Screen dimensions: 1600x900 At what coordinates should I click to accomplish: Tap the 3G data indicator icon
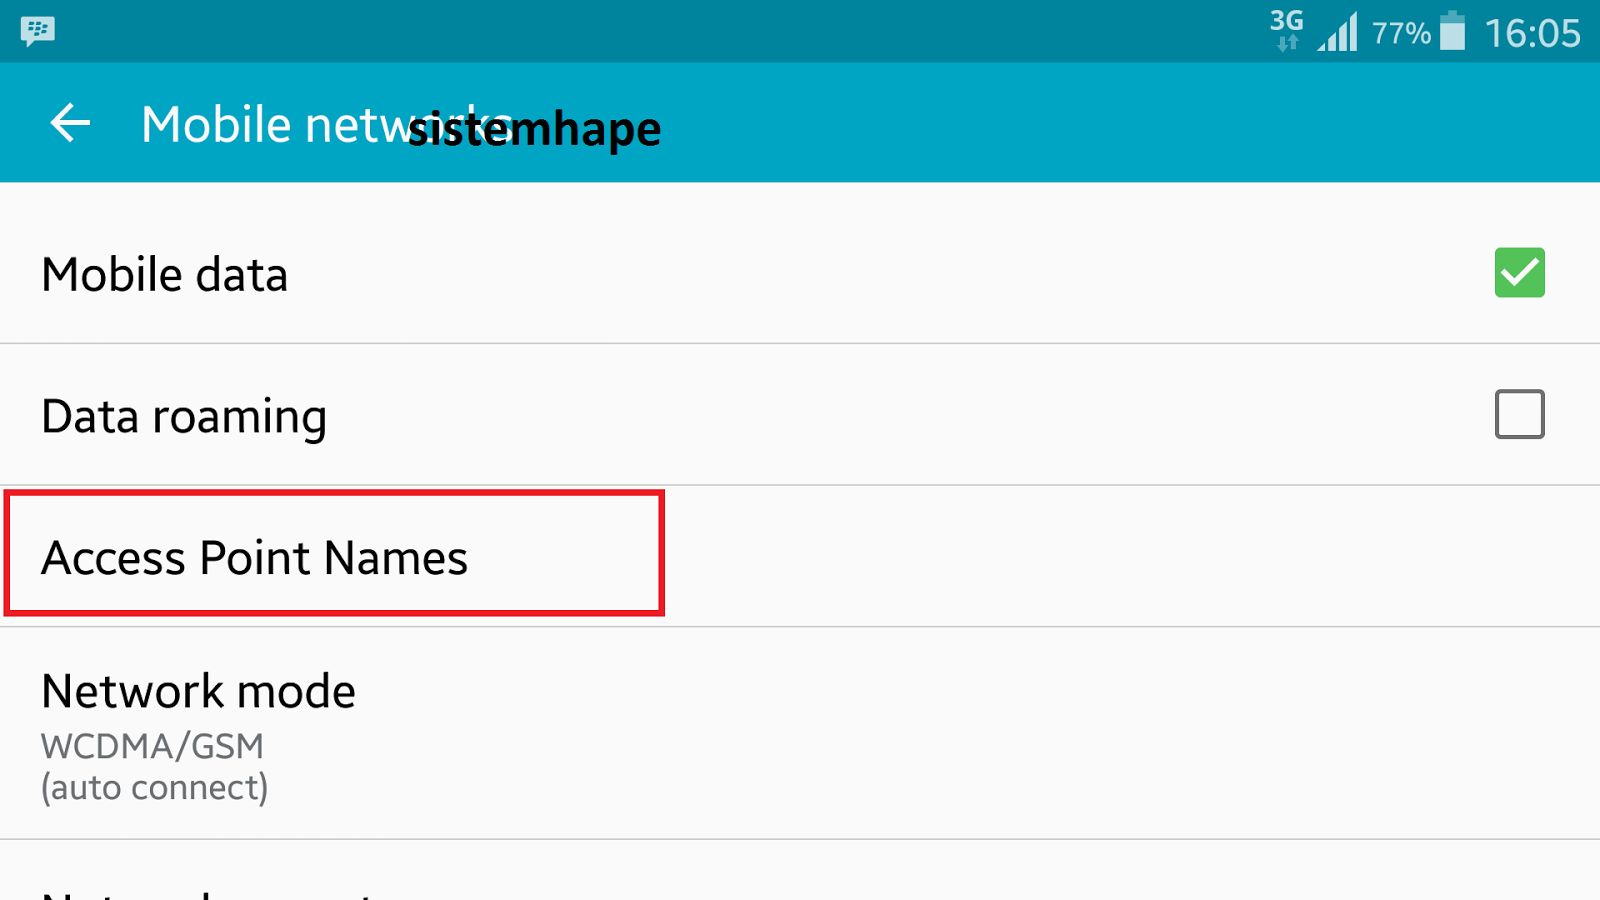(x=1287, y=30)
